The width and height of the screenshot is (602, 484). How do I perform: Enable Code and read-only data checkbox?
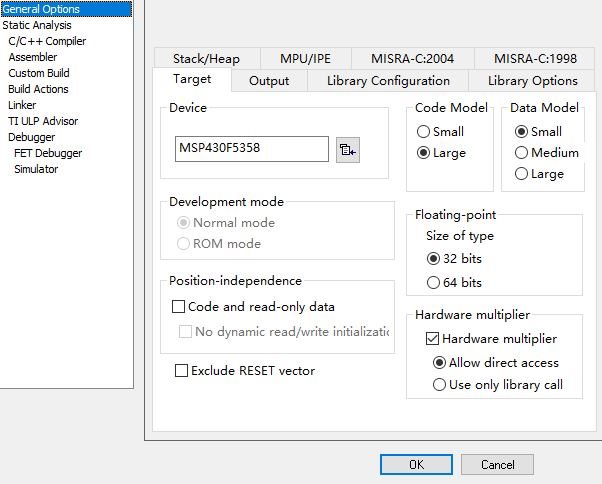coord(180,307)
